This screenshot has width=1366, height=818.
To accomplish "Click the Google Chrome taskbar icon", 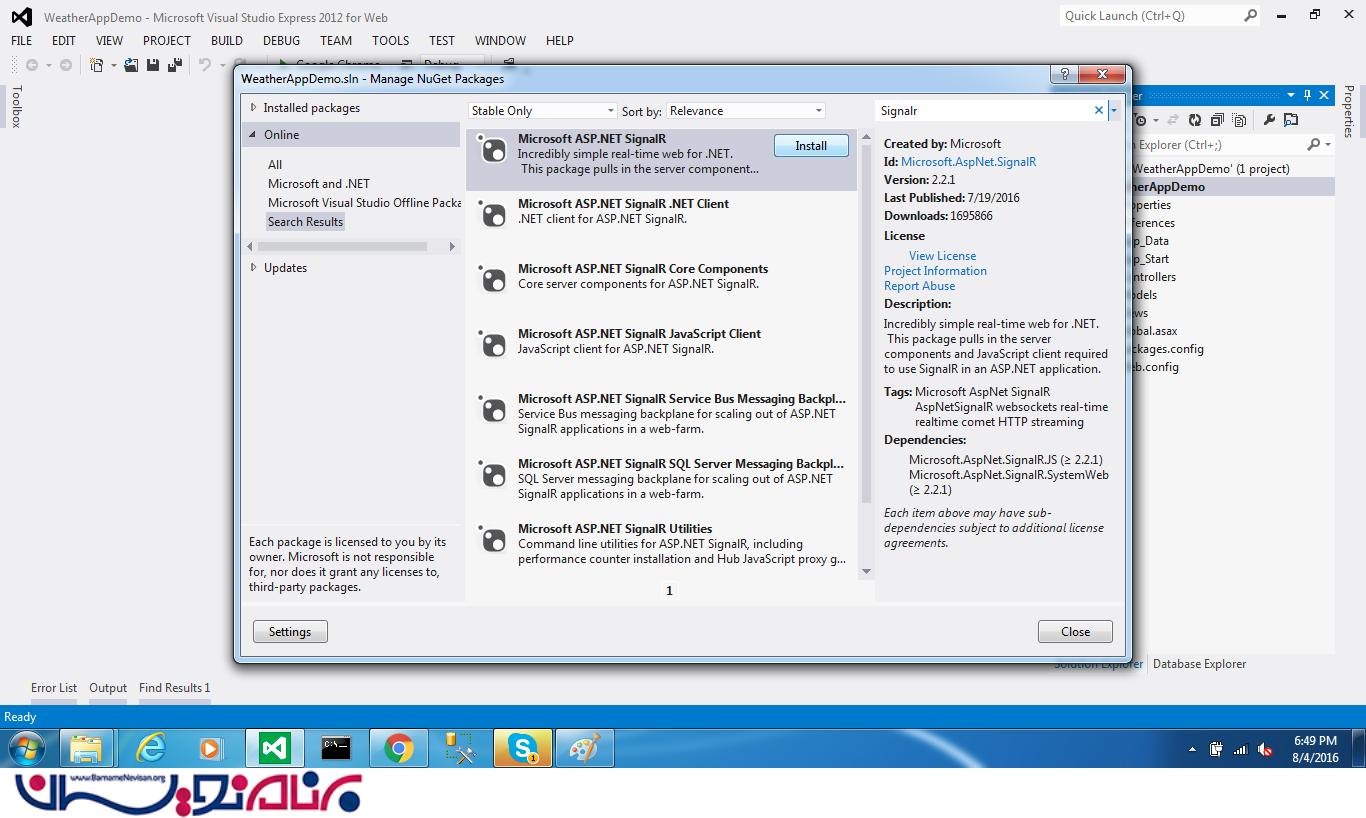I will pyautogui.click(x=398, y=748).
